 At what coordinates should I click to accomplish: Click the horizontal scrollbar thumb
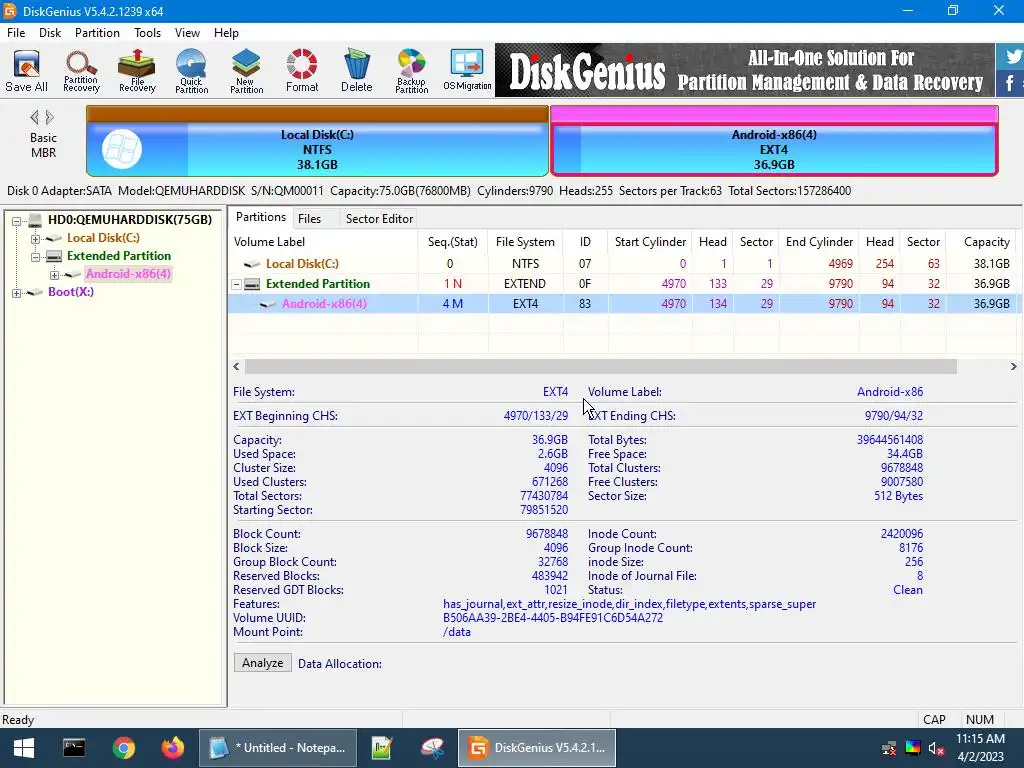tap(600, 366)
